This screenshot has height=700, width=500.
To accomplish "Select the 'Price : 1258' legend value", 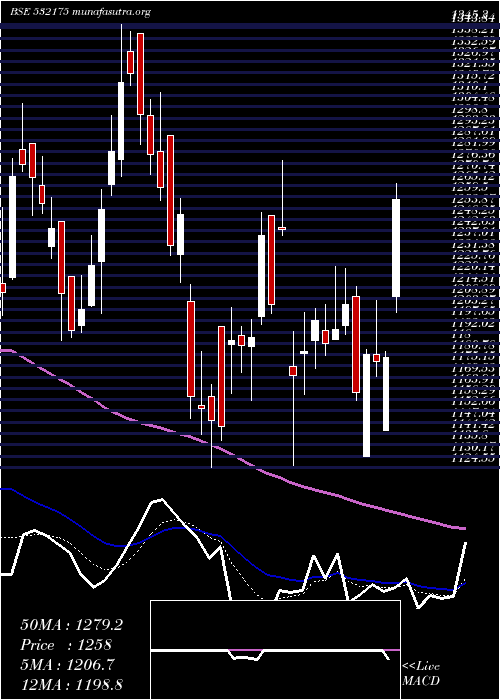I will [x=66, y=645].
